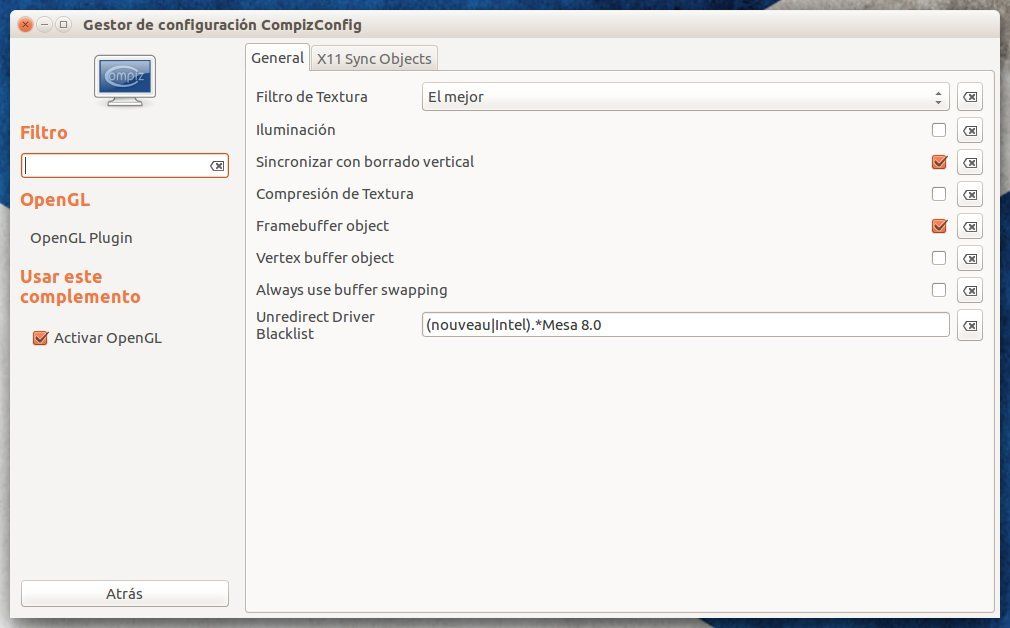1010x628 pixels.
Task: Switch to X11 Sync Objects tab
Action: tap(374, 59)
